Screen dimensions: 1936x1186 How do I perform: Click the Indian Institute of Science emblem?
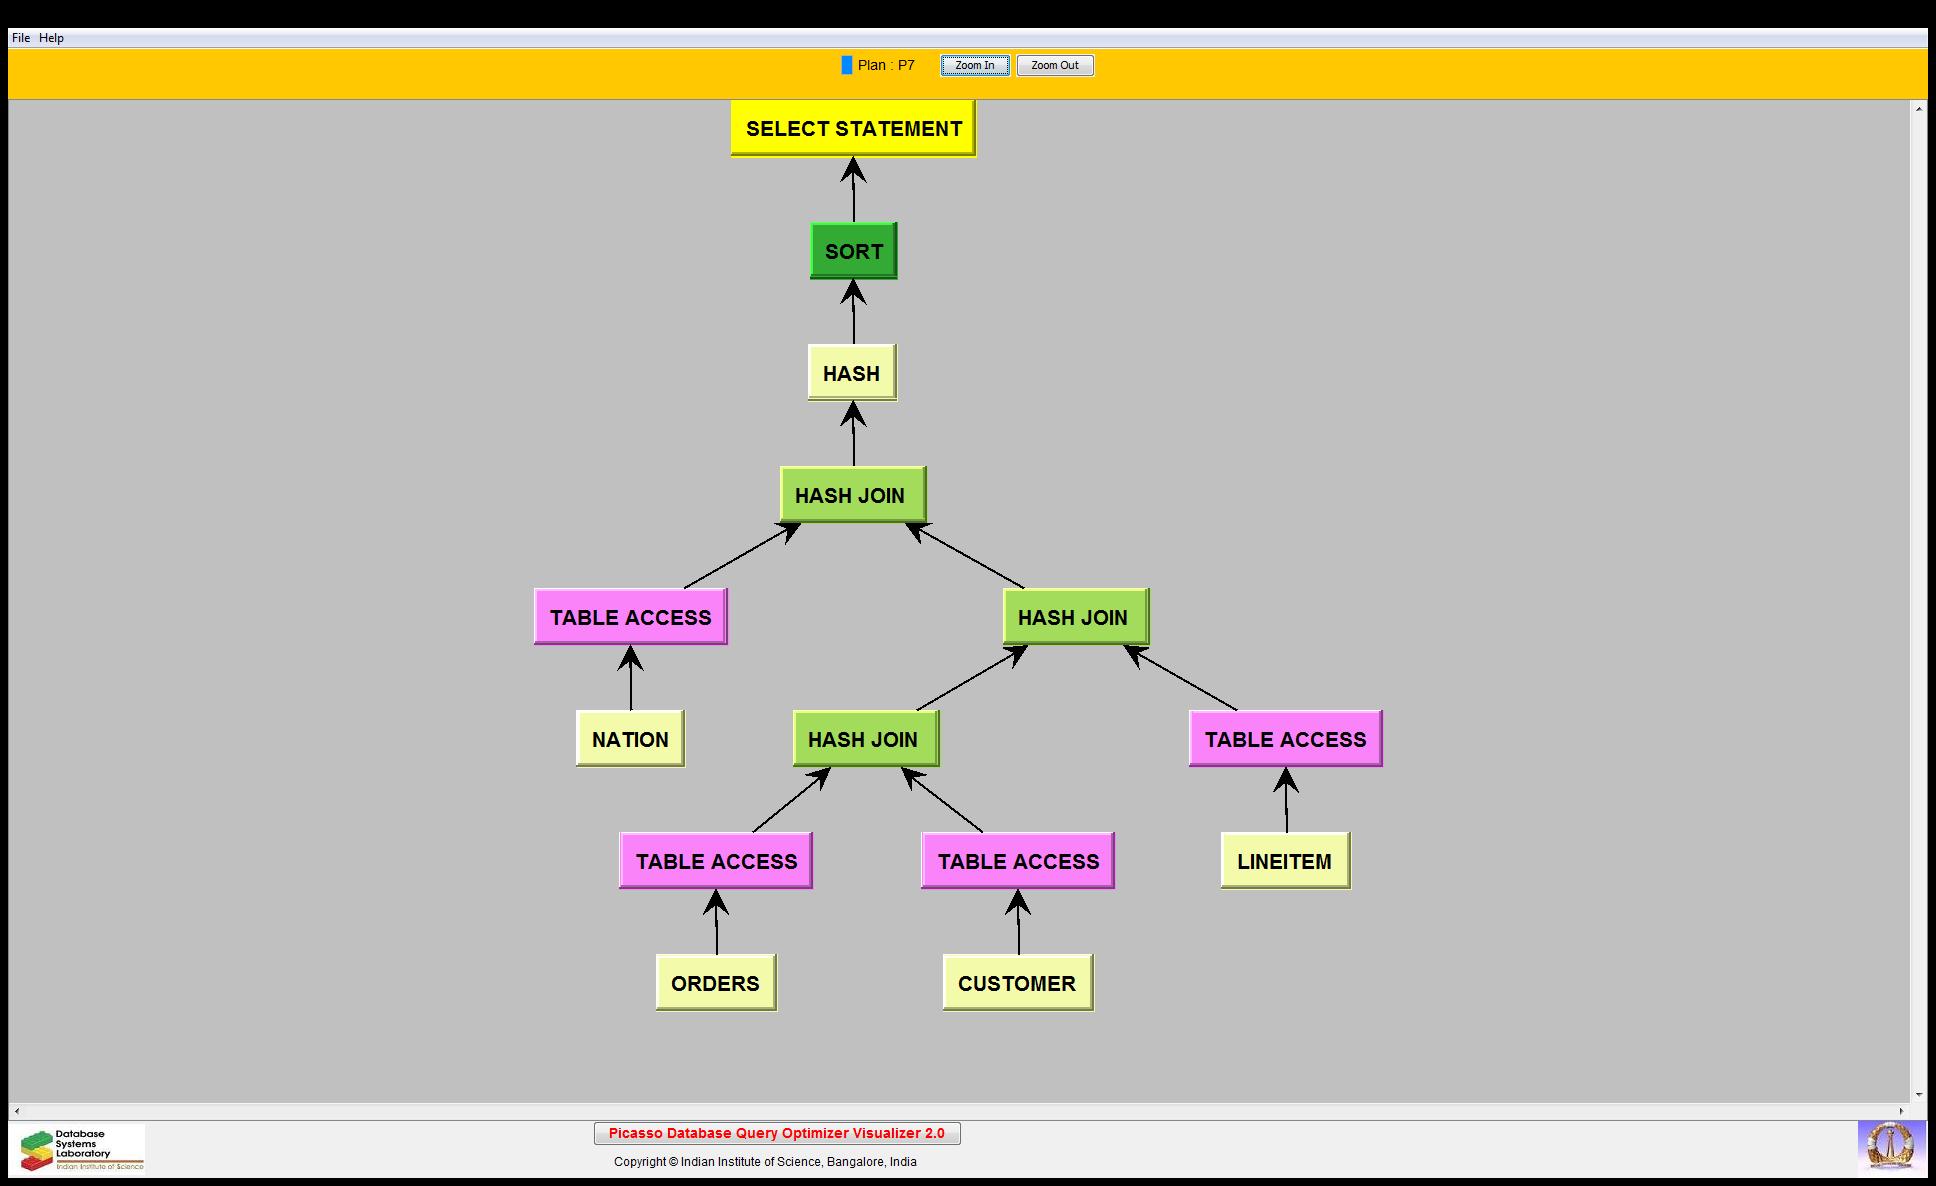click(1890, 1148)
